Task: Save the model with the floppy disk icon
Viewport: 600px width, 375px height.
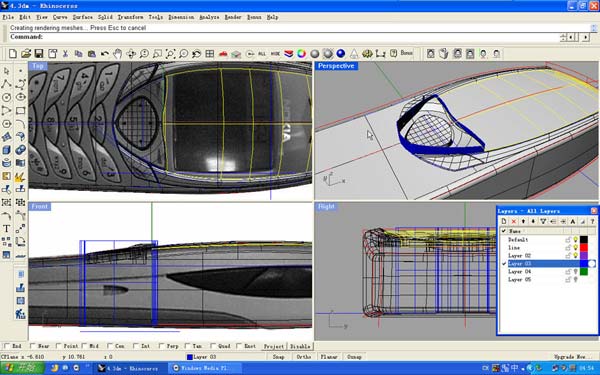Action: coord(39,54)
